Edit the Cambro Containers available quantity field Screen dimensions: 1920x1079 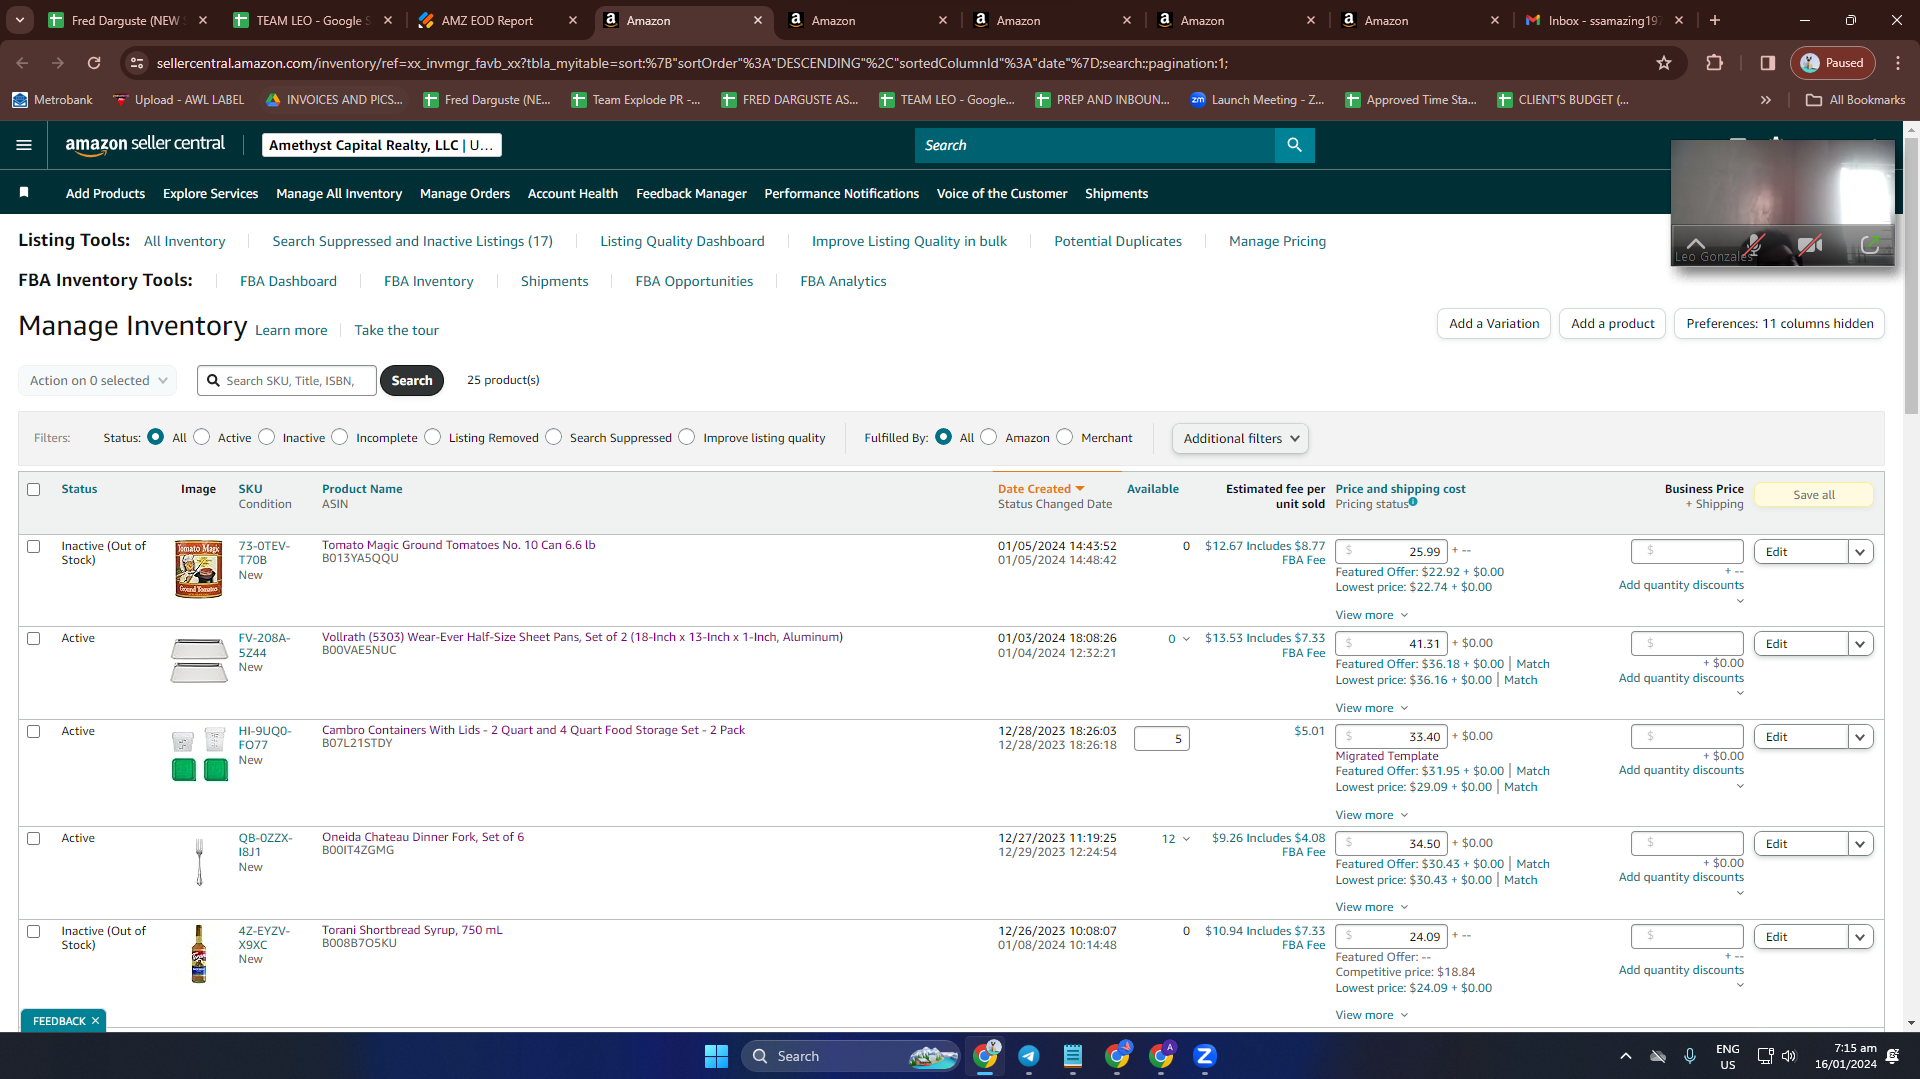(x=1161, y=739)
